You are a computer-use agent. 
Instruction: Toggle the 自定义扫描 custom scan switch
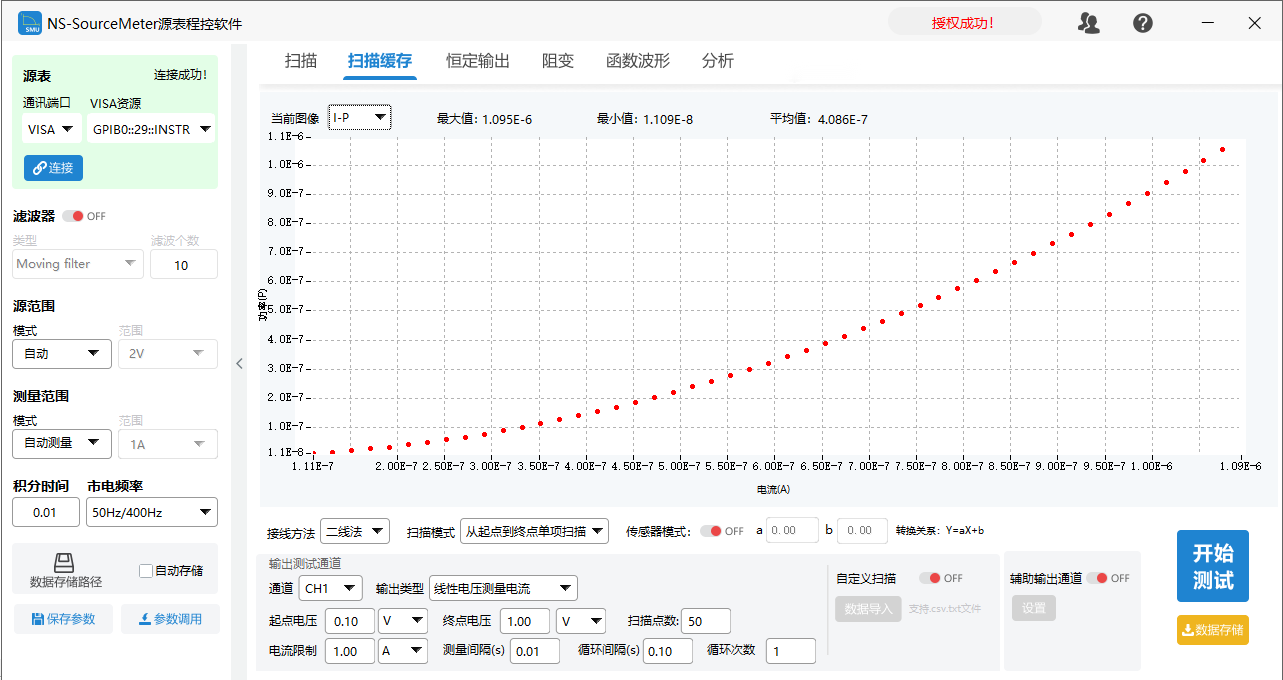(x=930, y=578)
